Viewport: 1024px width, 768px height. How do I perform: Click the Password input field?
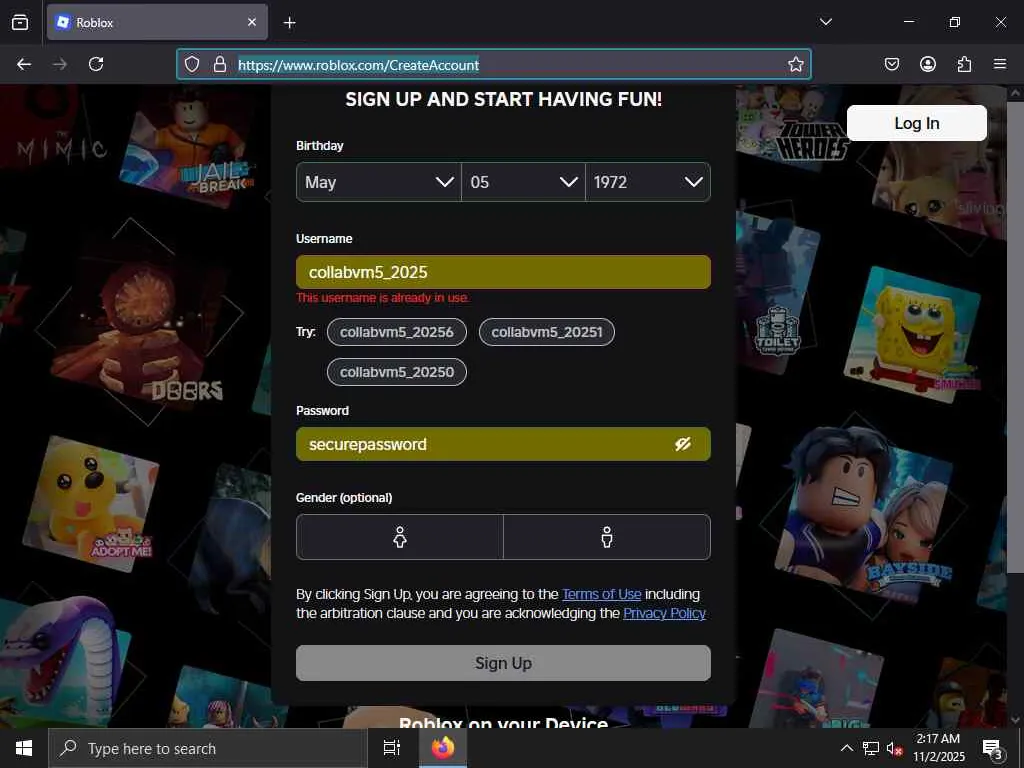click(x=503, y=444)
